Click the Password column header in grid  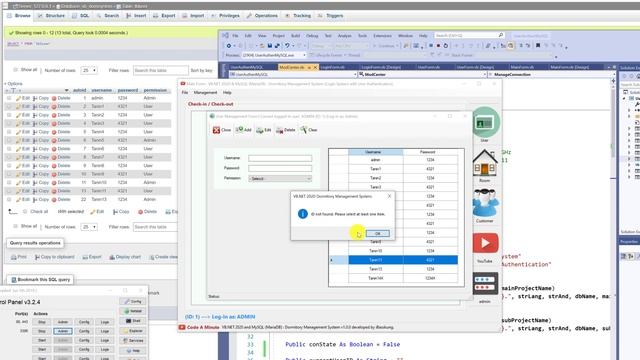click(430, 152)
